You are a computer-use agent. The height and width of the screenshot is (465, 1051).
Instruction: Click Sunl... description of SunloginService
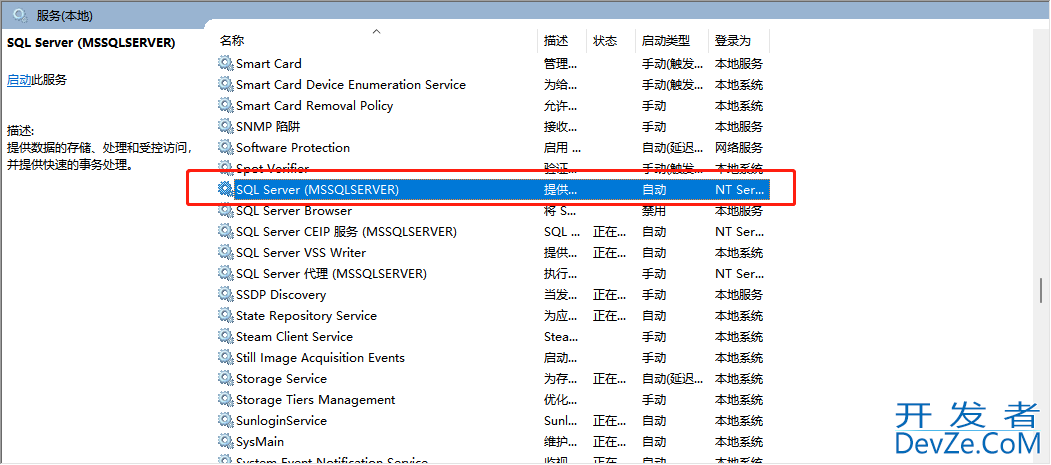(560, 421)
